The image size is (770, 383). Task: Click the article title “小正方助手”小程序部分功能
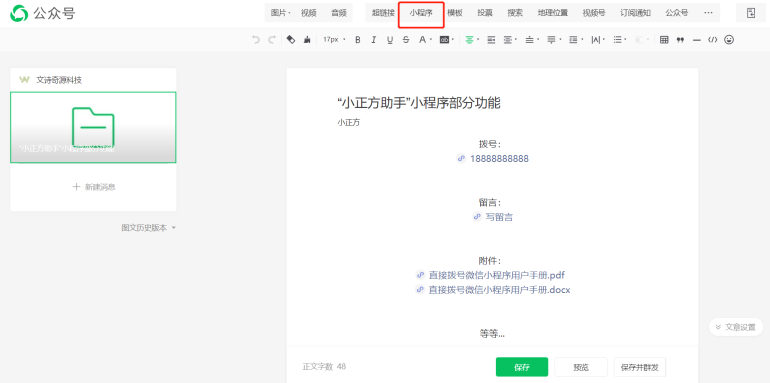click(419, 103)
